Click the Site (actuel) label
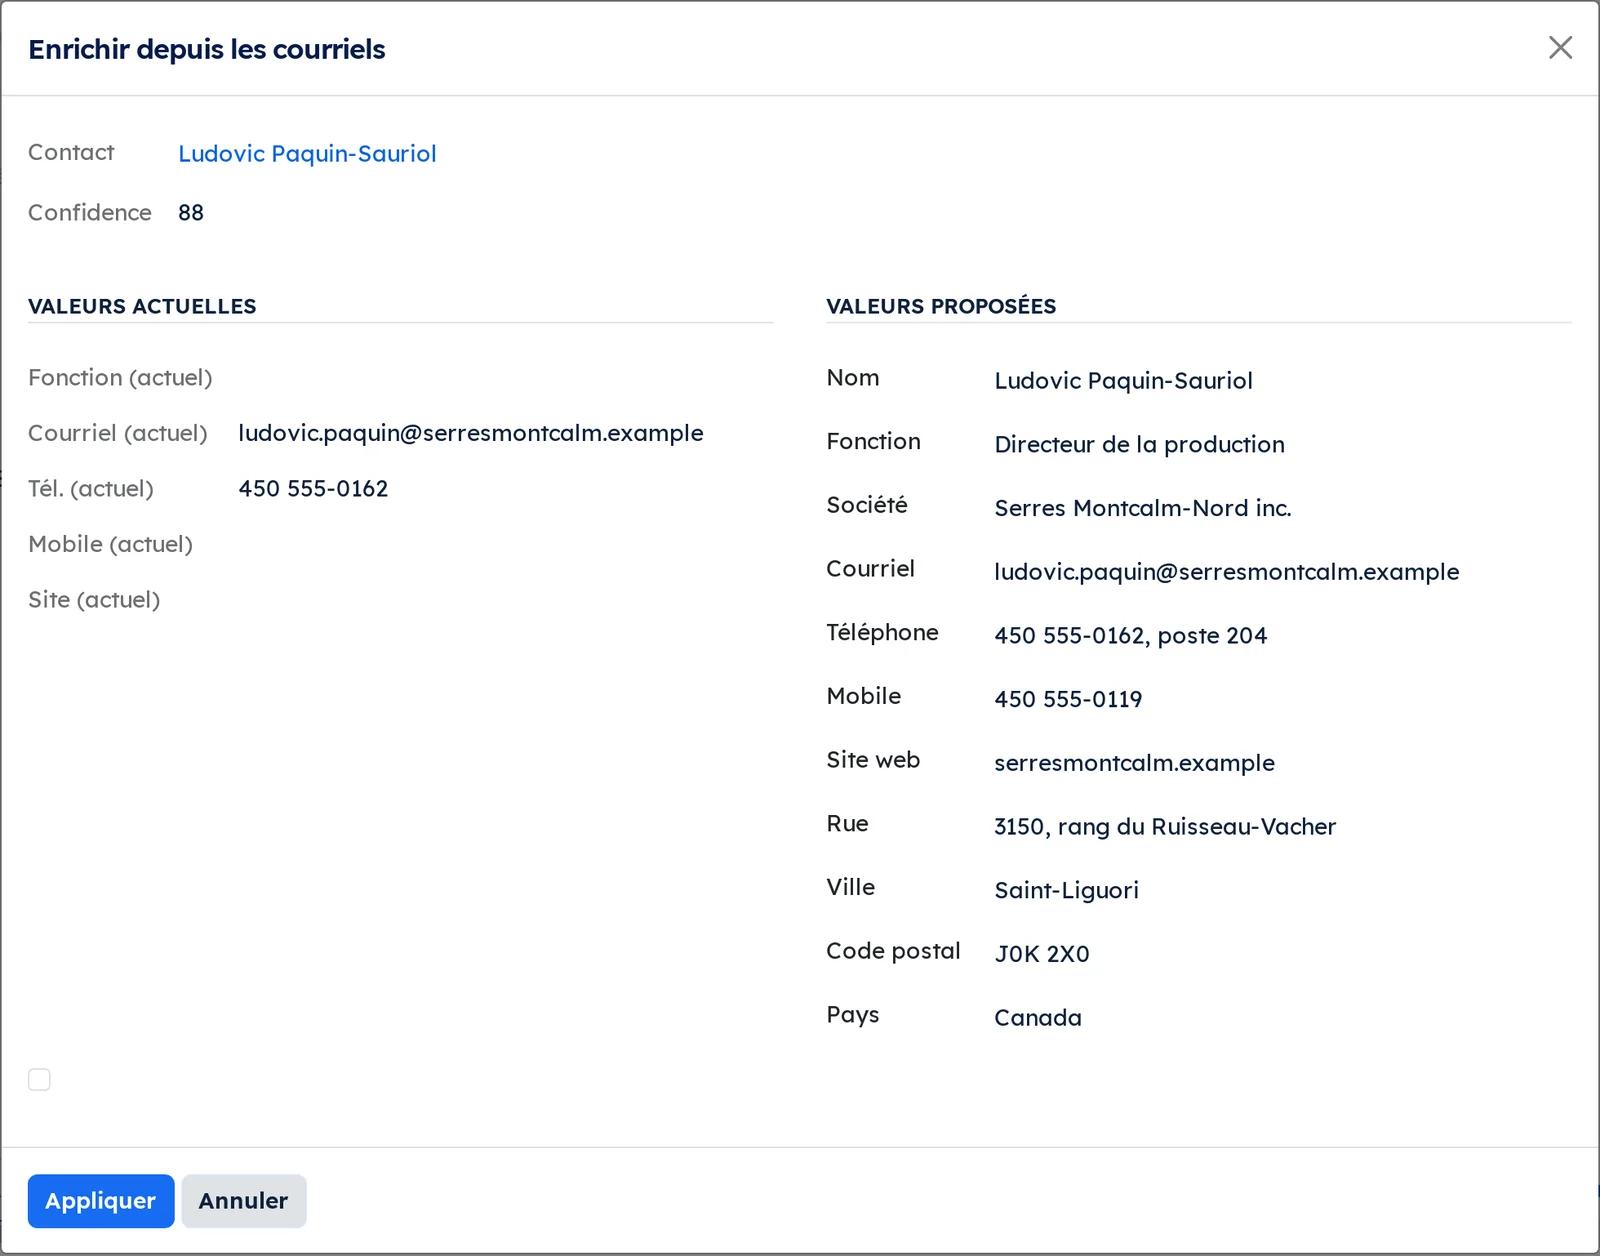The image size is (1600, 1256). (94, 600)
